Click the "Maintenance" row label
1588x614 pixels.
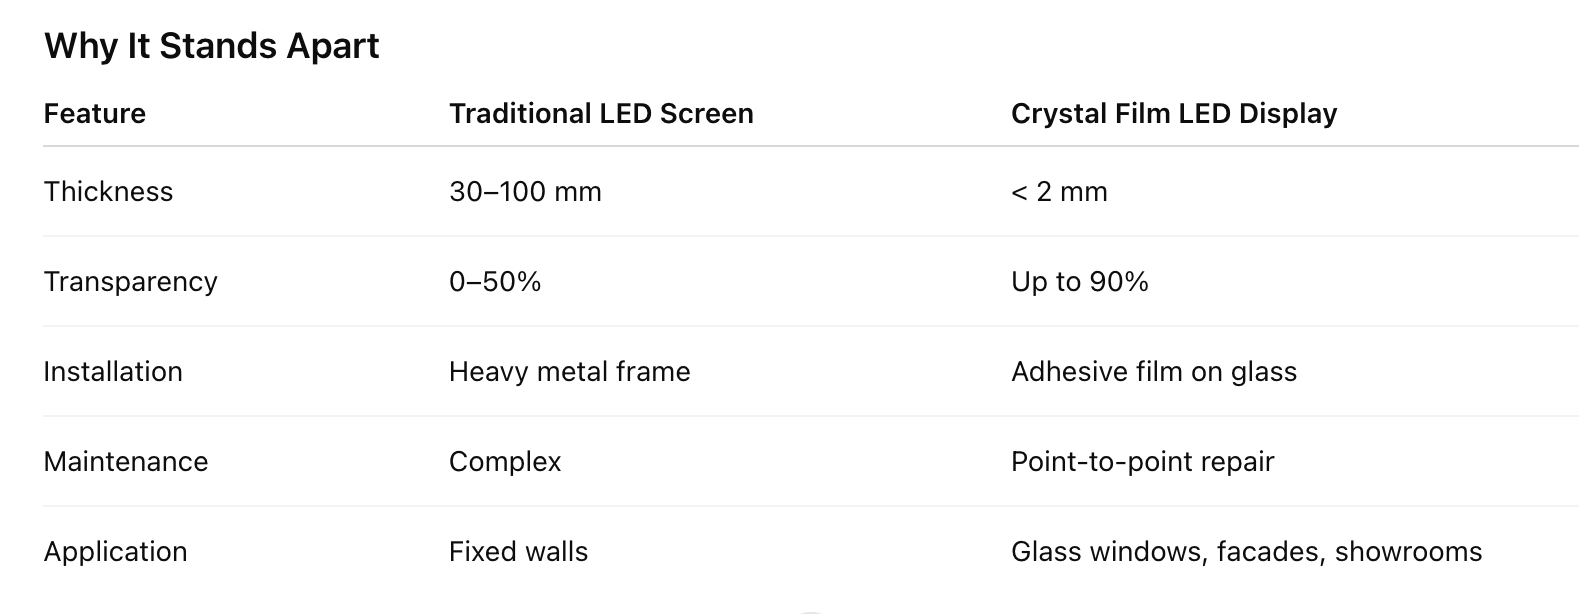pyautogui.click(x=126, y=462)
